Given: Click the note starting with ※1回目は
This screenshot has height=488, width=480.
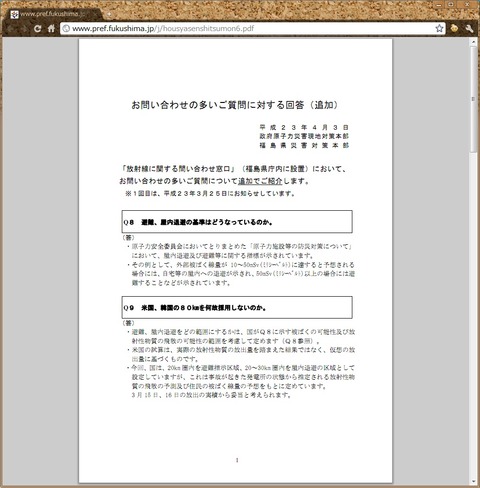Looking at the screenshot, I should point(210,193).
